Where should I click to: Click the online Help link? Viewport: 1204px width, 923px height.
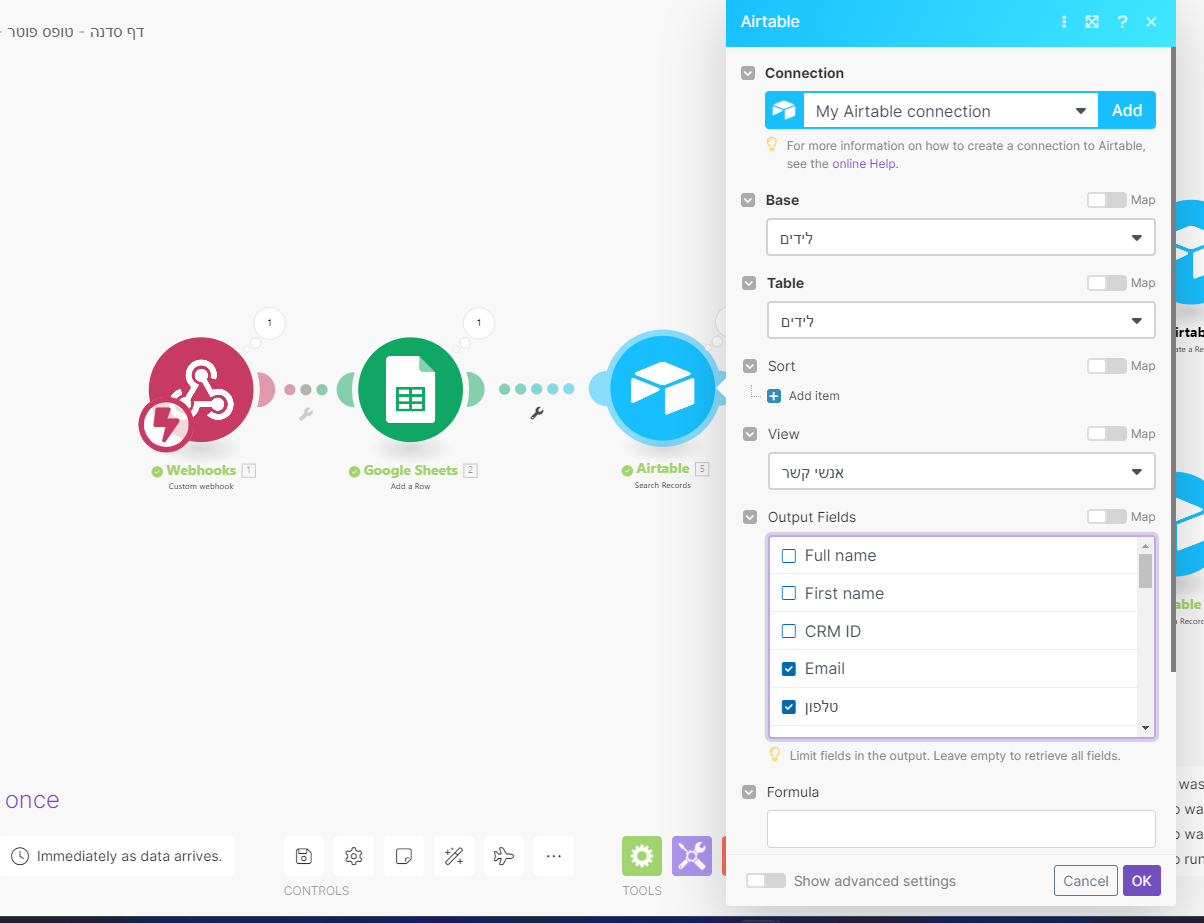(863, 164)
